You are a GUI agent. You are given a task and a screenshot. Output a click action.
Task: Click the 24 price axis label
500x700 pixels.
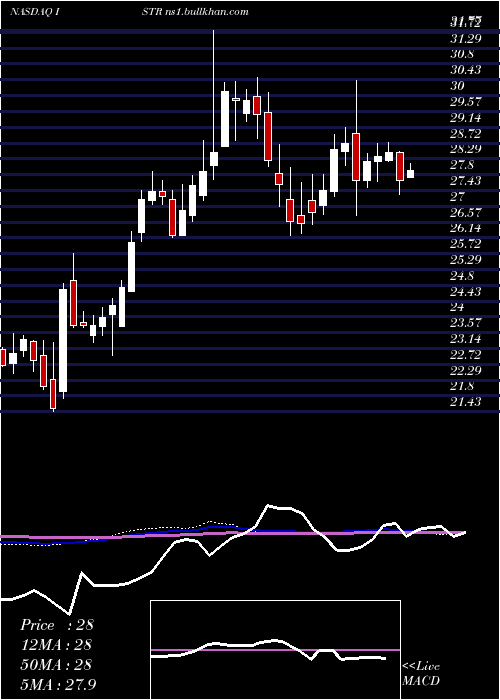pyautogui.click(x=458, y=307)
